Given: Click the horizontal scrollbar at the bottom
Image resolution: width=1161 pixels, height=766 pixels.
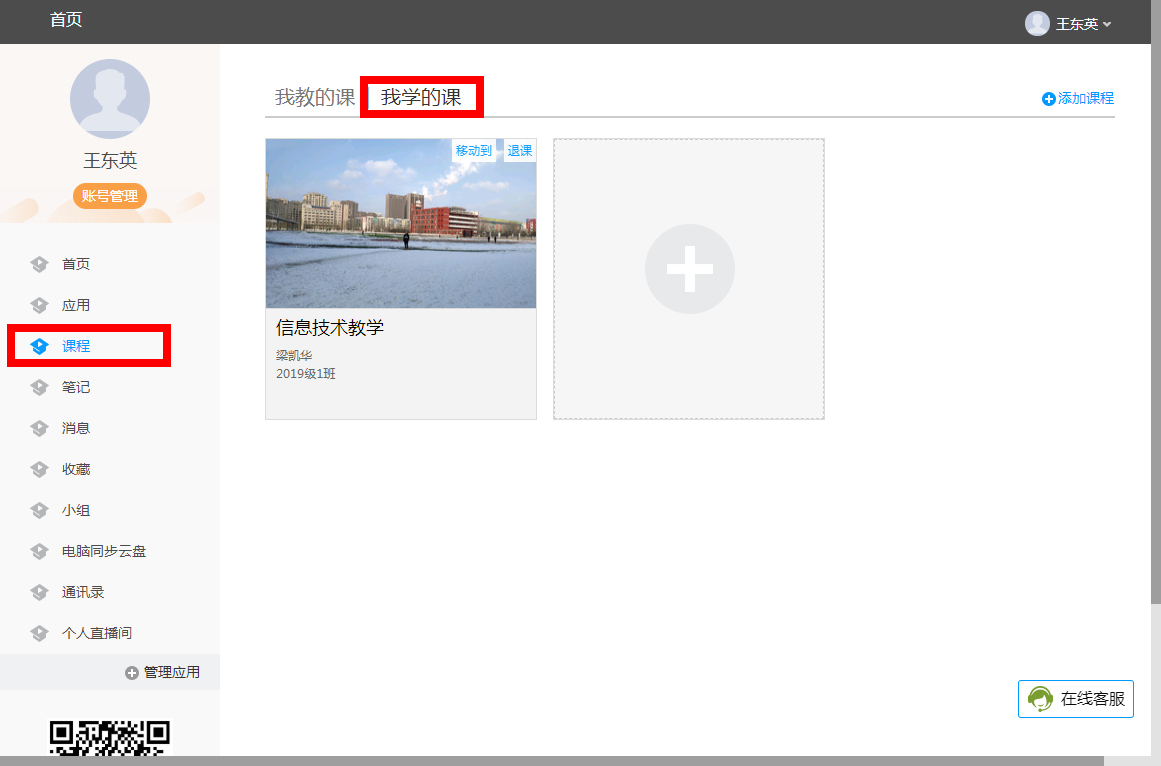Looking at the screenshot, I should coord(552,761).
